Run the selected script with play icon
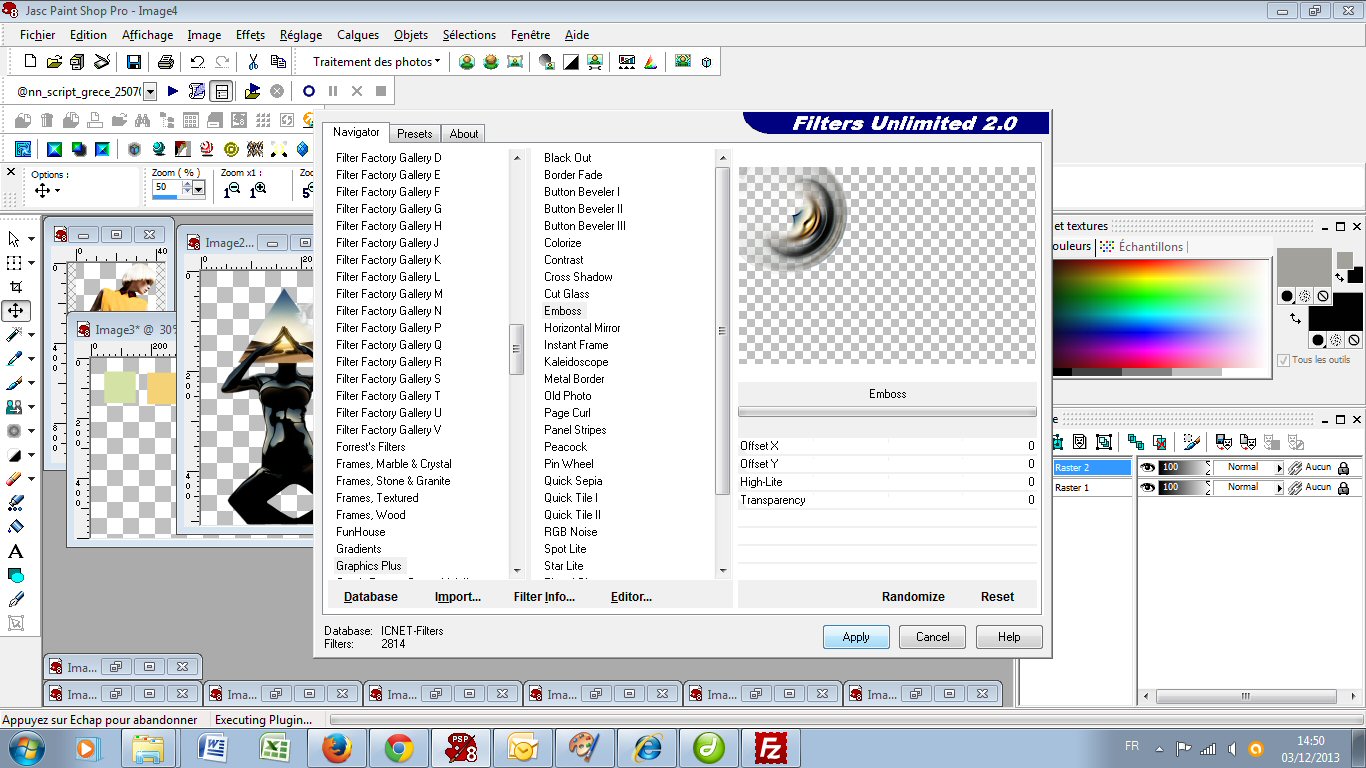 coord(173,91)
